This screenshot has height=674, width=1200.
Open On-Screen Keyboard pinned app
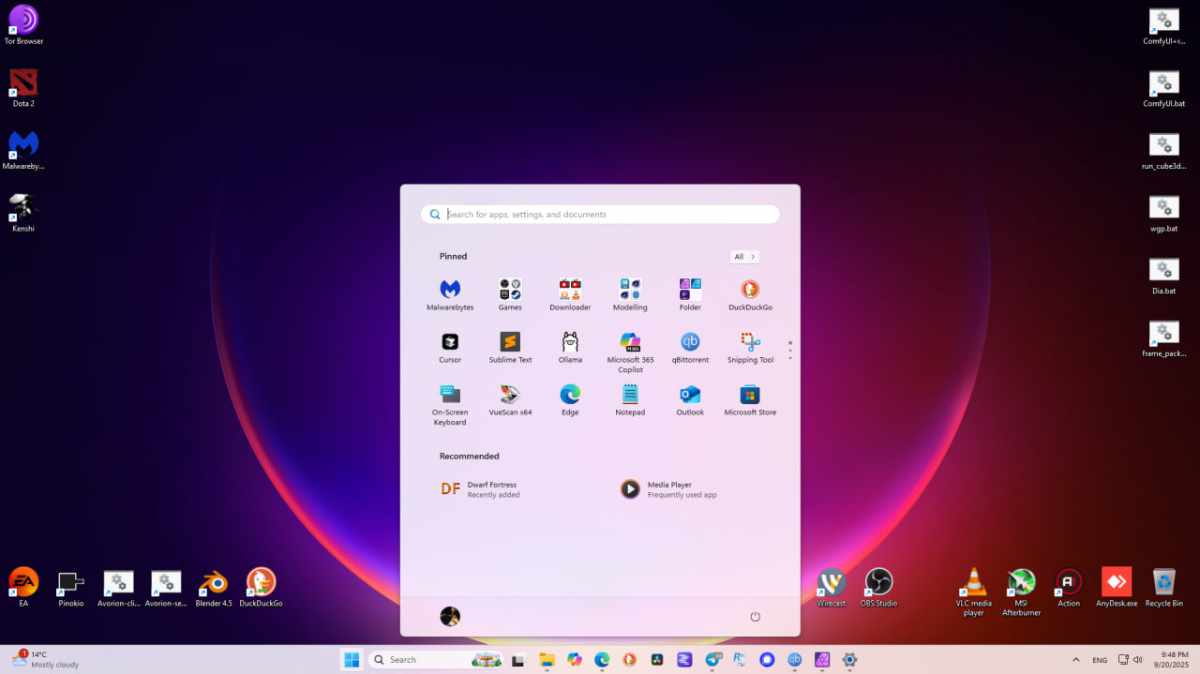pyautogui.click(x=450, y=394)
